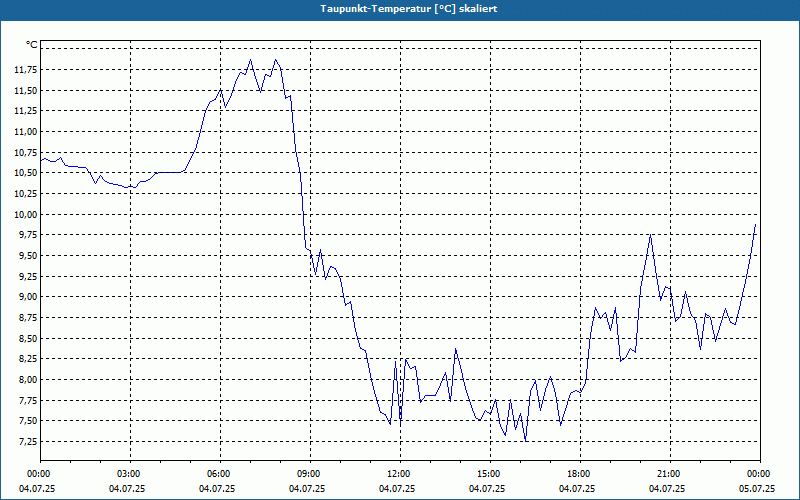Viewport: 800px width, 500px height.
Task: Click the 11,25 y-axis label
Action: coord(26,111)
